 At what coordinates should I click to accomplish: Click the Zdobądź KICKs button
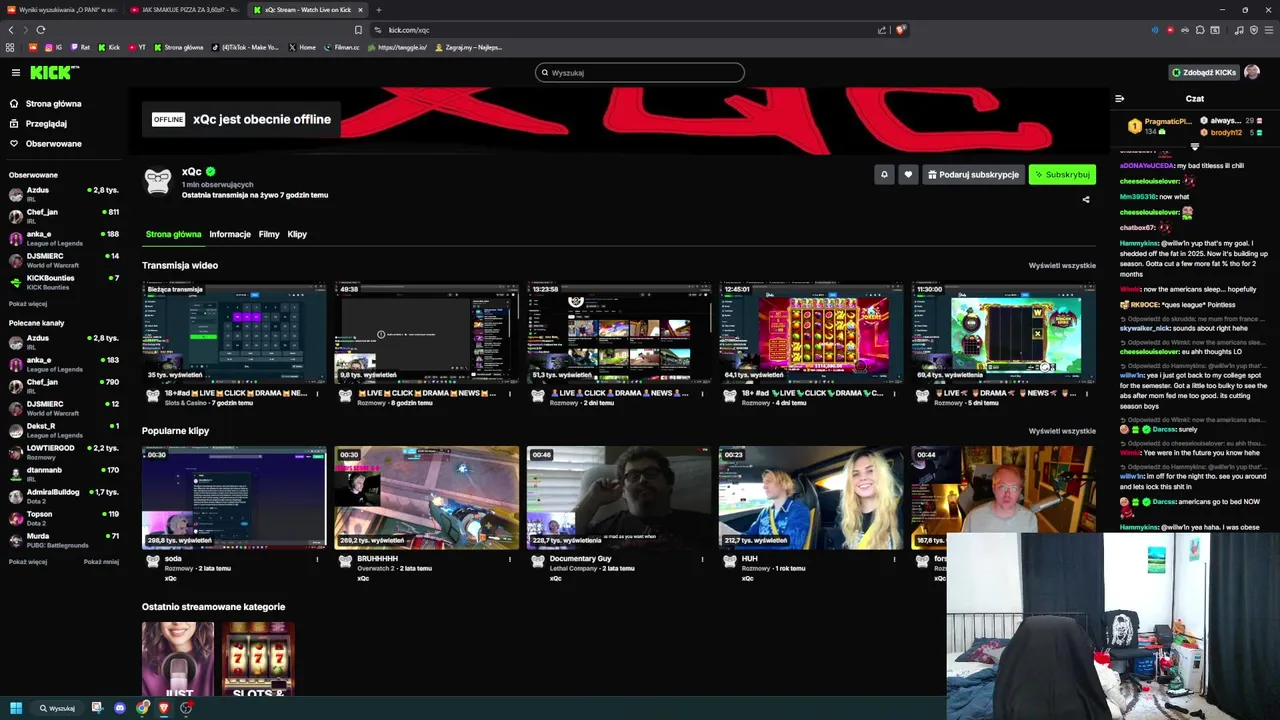(x=1204, y=72)
